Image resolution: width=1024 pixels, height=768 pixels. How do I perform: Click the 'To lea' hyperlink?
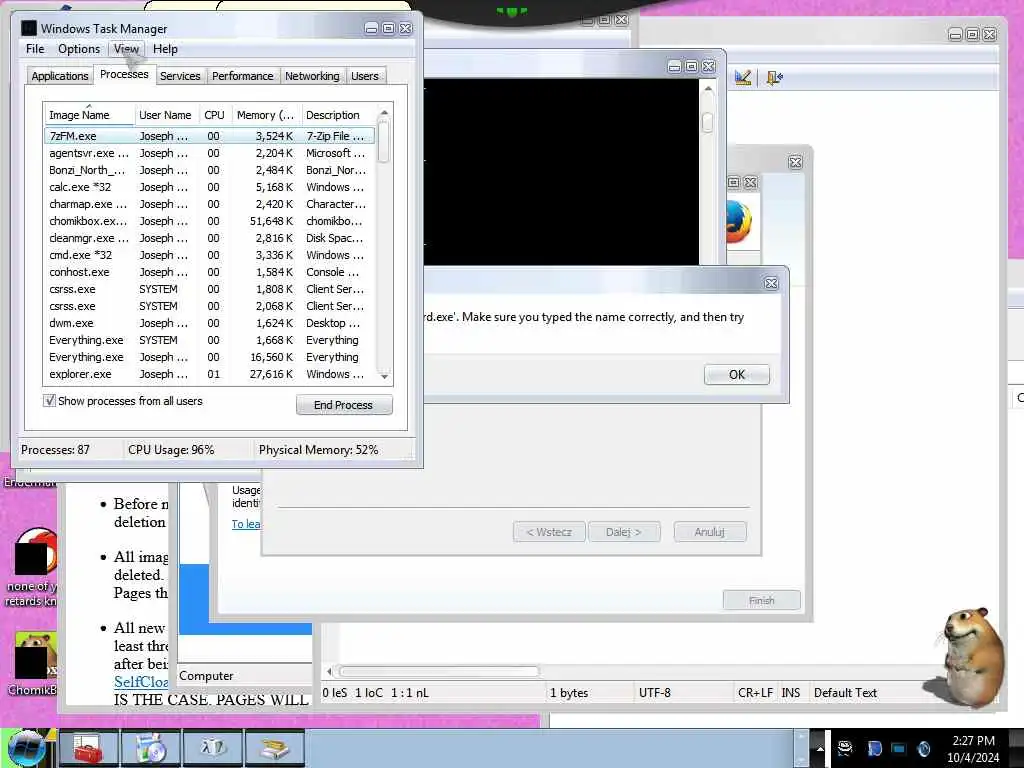pos(246,524)
